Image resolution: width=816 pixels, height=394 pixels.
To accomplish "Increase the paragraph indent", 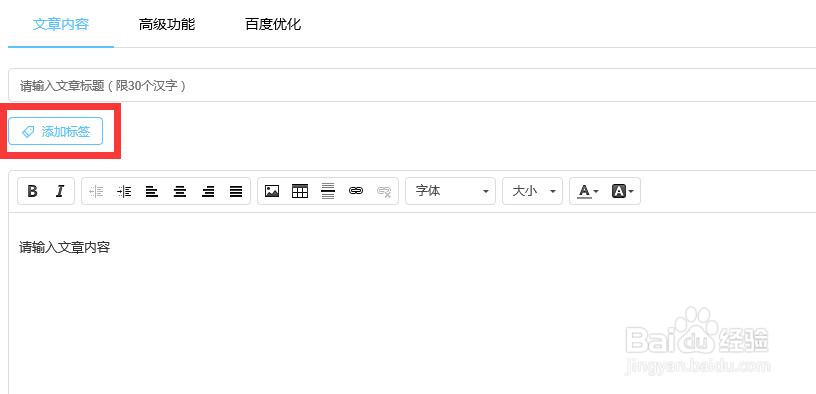I will pyautogui.click(x=124, y=192).
